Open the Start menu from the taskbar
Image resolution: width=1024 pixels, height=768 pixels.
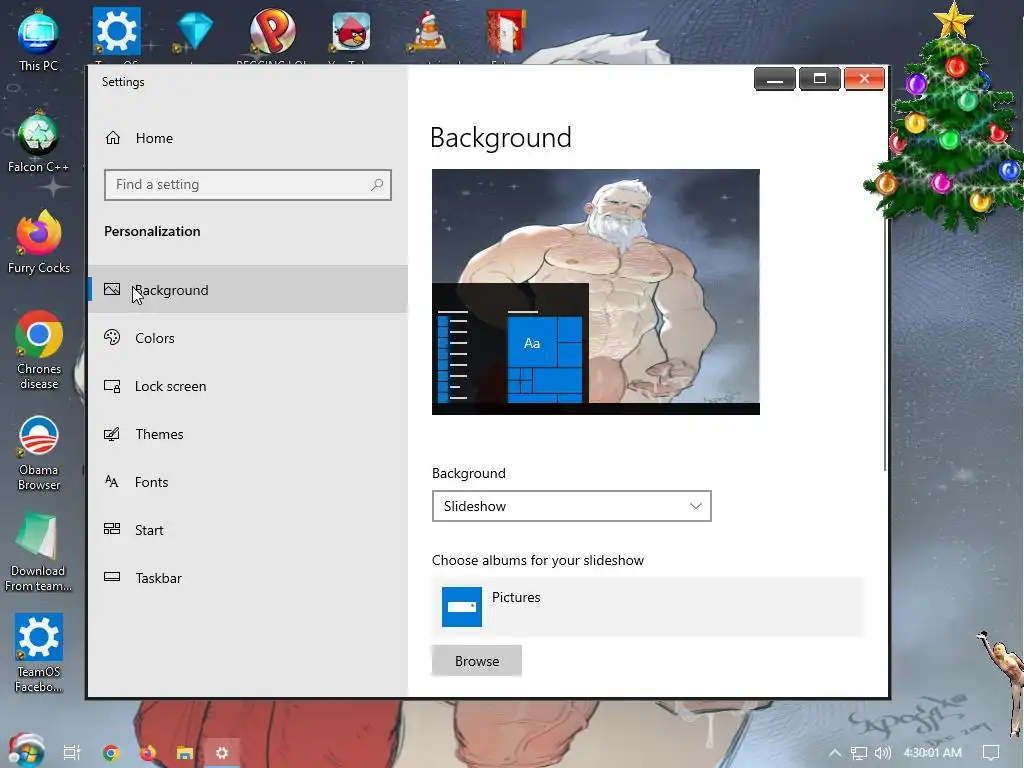pos(26,750)
